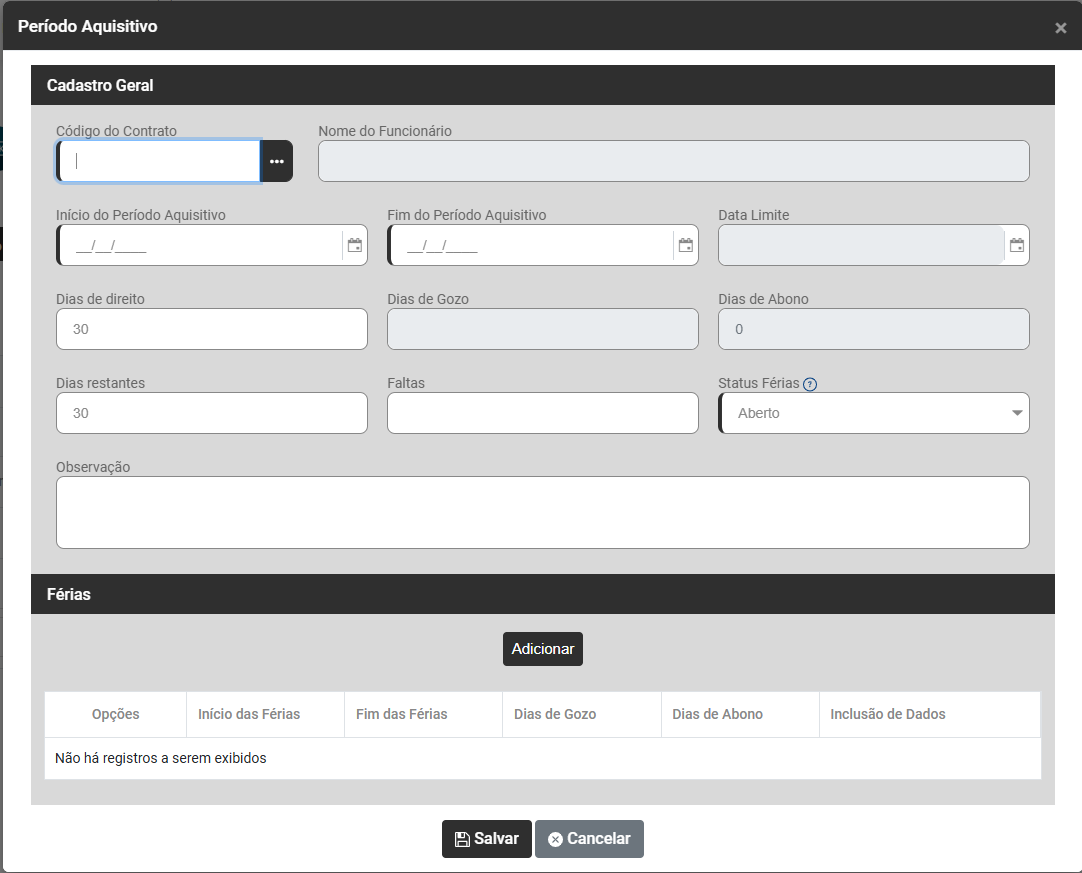Click the Dias de Gozo column header
The width and height of the screenshot is (1082, 873).
[555, 714]
